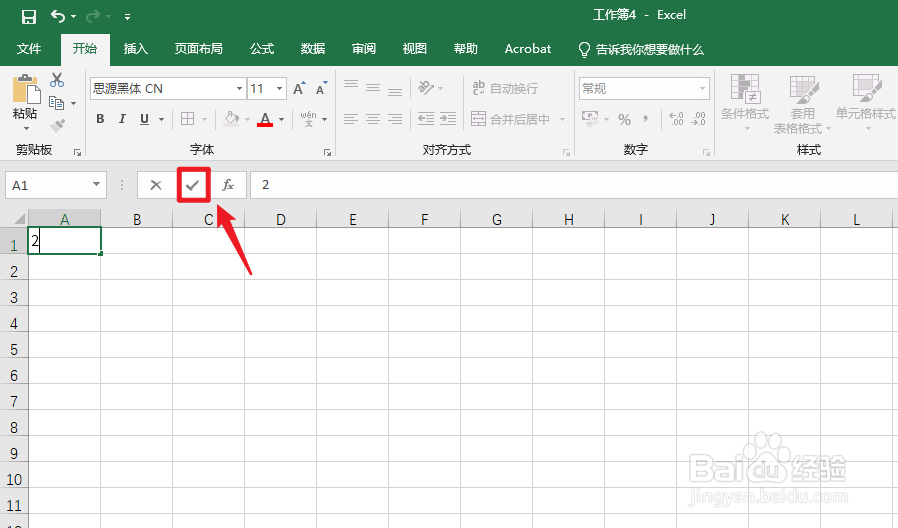Switch to the 插入 tab
The height and width of the screenshot is (528, 898).
point(136,49)
